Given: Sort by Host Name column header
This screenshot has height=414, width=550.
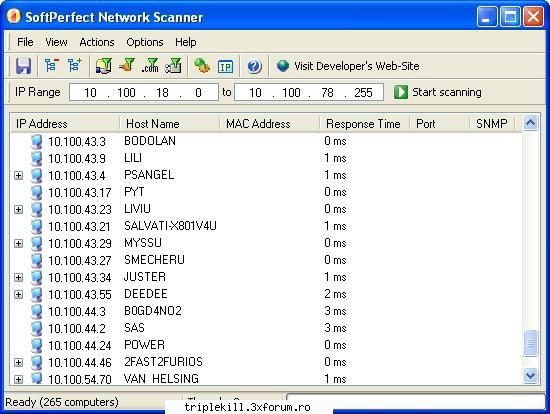Looking at the screenshot, I should pyautogui.click(x=169, y=123).
